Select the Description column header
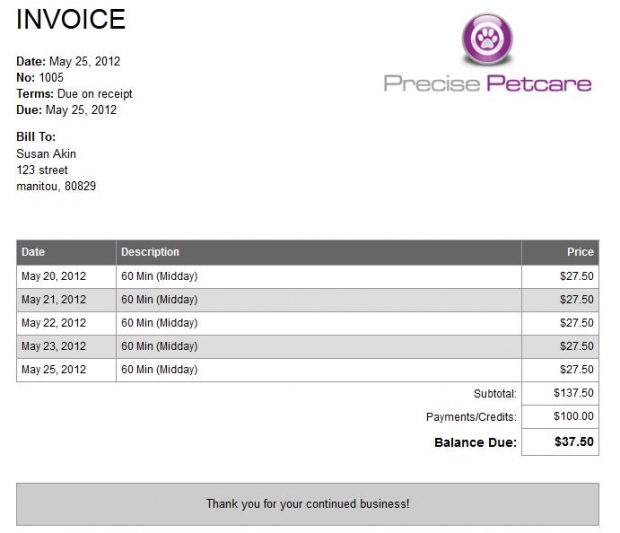 point(319,252)
